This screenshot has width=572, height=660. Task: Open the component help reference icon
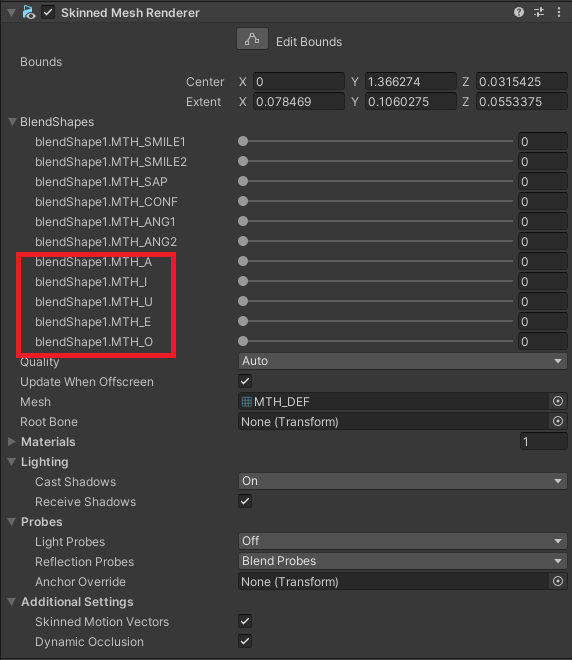(x=519, y=12)
